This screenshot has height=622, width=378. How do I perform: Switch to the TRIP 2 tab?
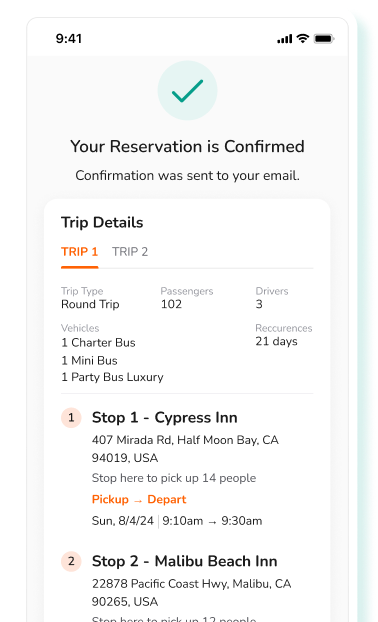coord(130,251)
